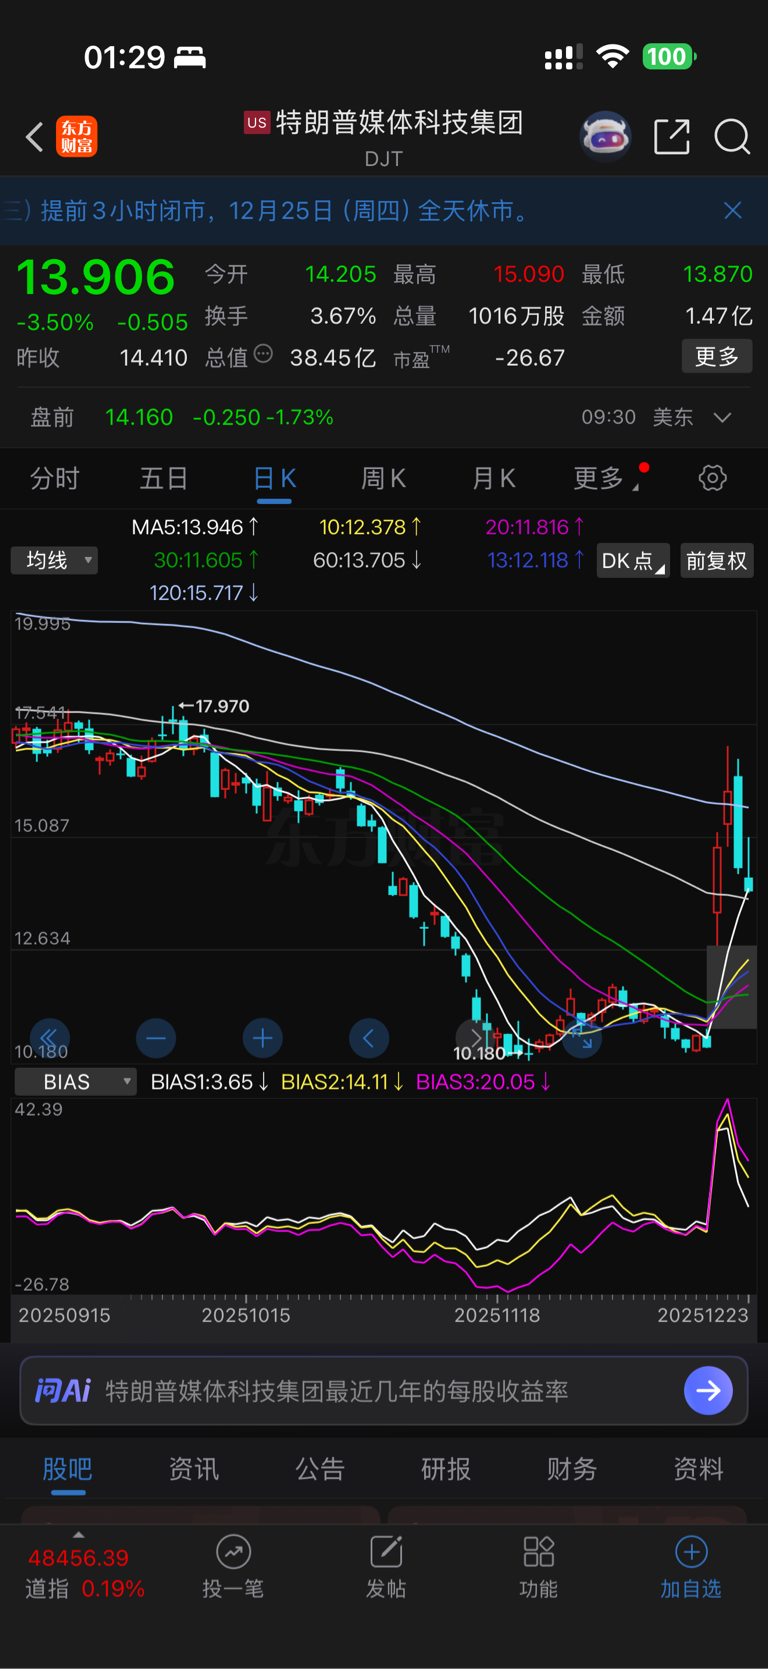This screenshot has height=1669, width=768.
Task: Tap the 盘前 price 14.160
Action: point(139,417)
